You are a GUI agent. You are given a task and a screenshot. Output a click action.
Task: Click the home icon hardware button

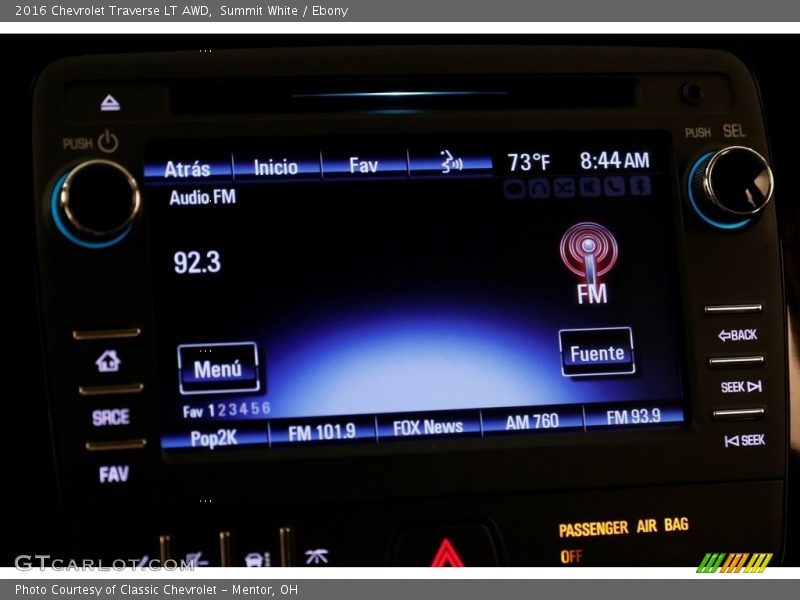(108, 361)
